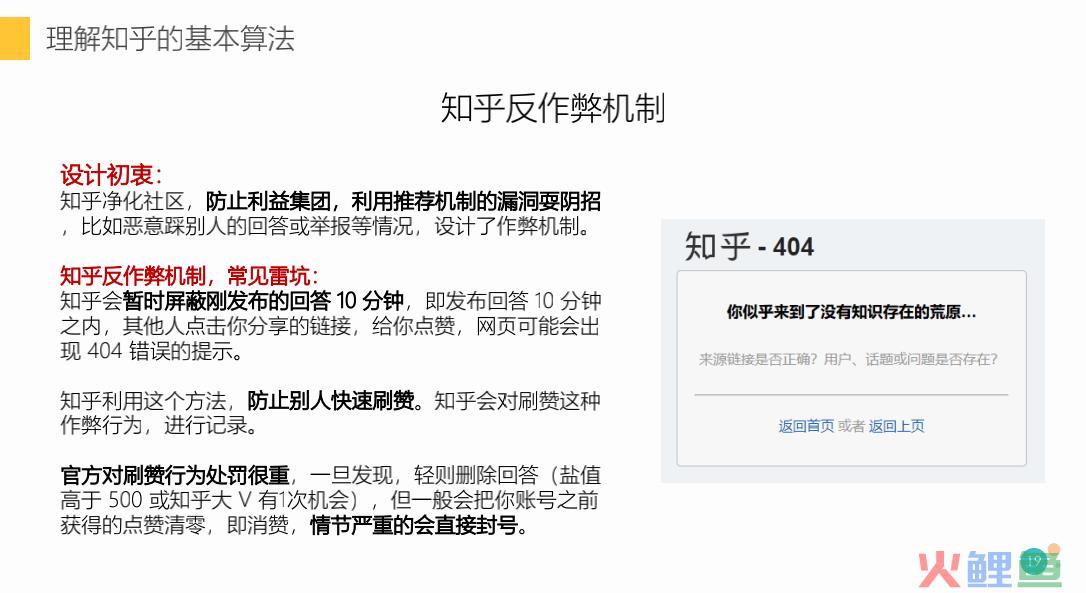Screen dimensions: 1086x593
Task: Click bold phrase 官方对刷赞行为处罚很重
Action: tap(175, 475)
